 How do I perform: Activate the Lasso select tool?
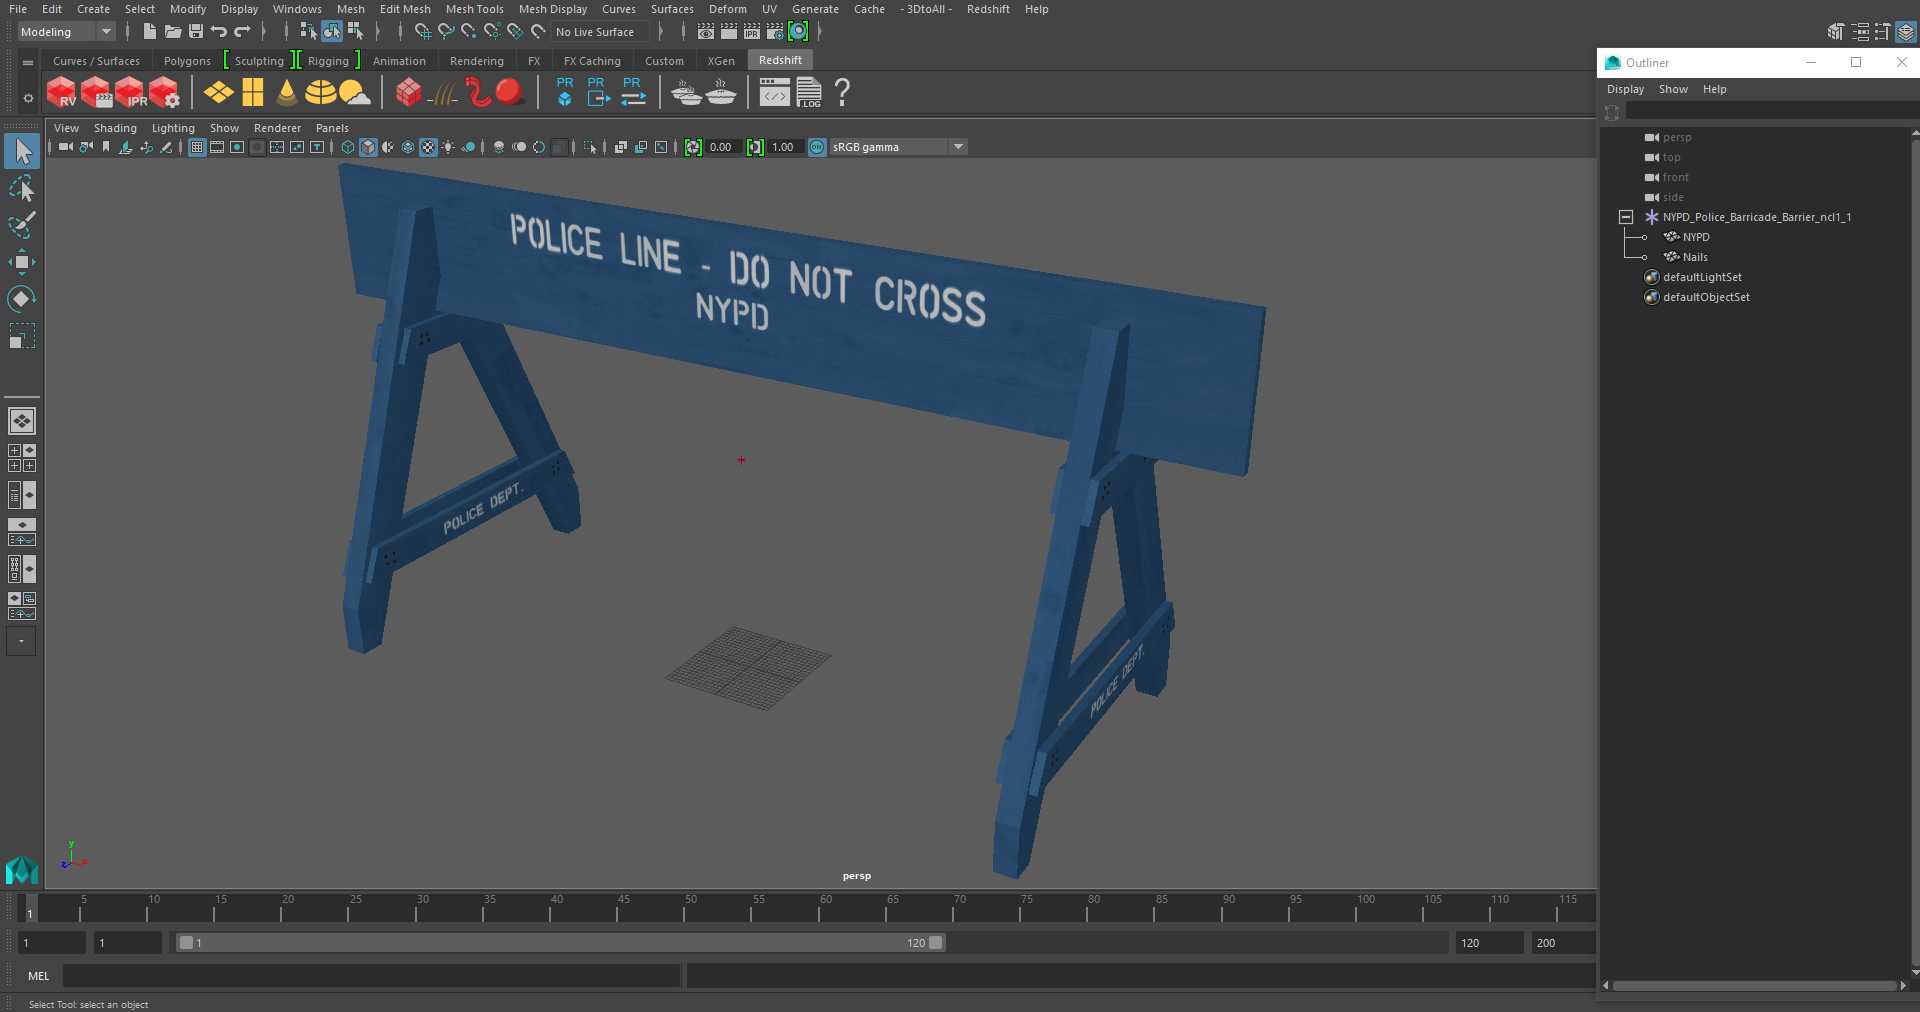point(22,189)
